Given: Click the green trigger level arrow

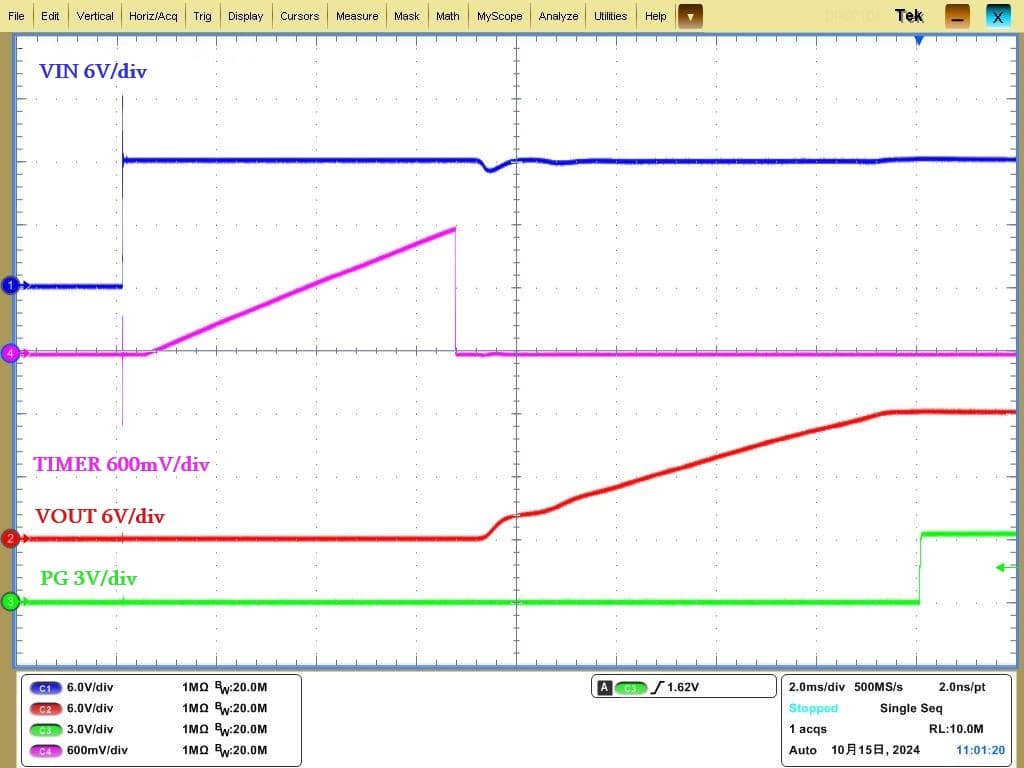Looking at the screenshot, I should click(x=1004, y=568).
